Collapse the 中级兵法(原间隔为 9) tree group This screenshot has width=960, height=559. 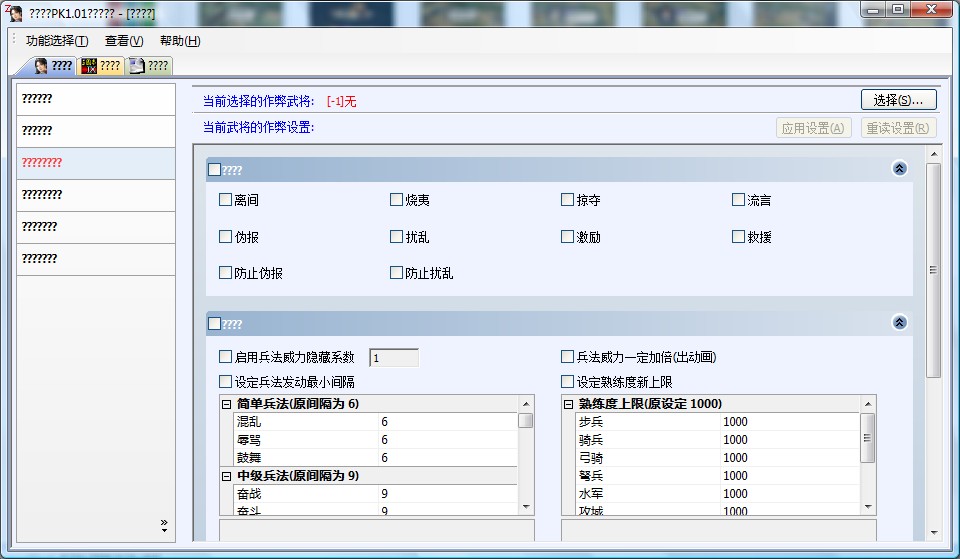tap(227, 476)
